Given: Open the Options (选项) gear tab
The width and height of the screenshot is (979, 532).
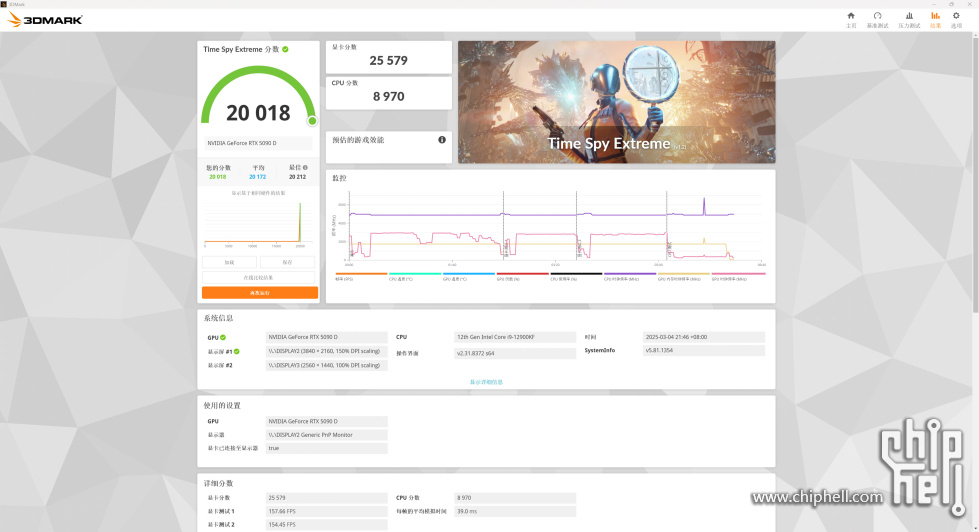Looking at the screenshot, I should point(956,19).
